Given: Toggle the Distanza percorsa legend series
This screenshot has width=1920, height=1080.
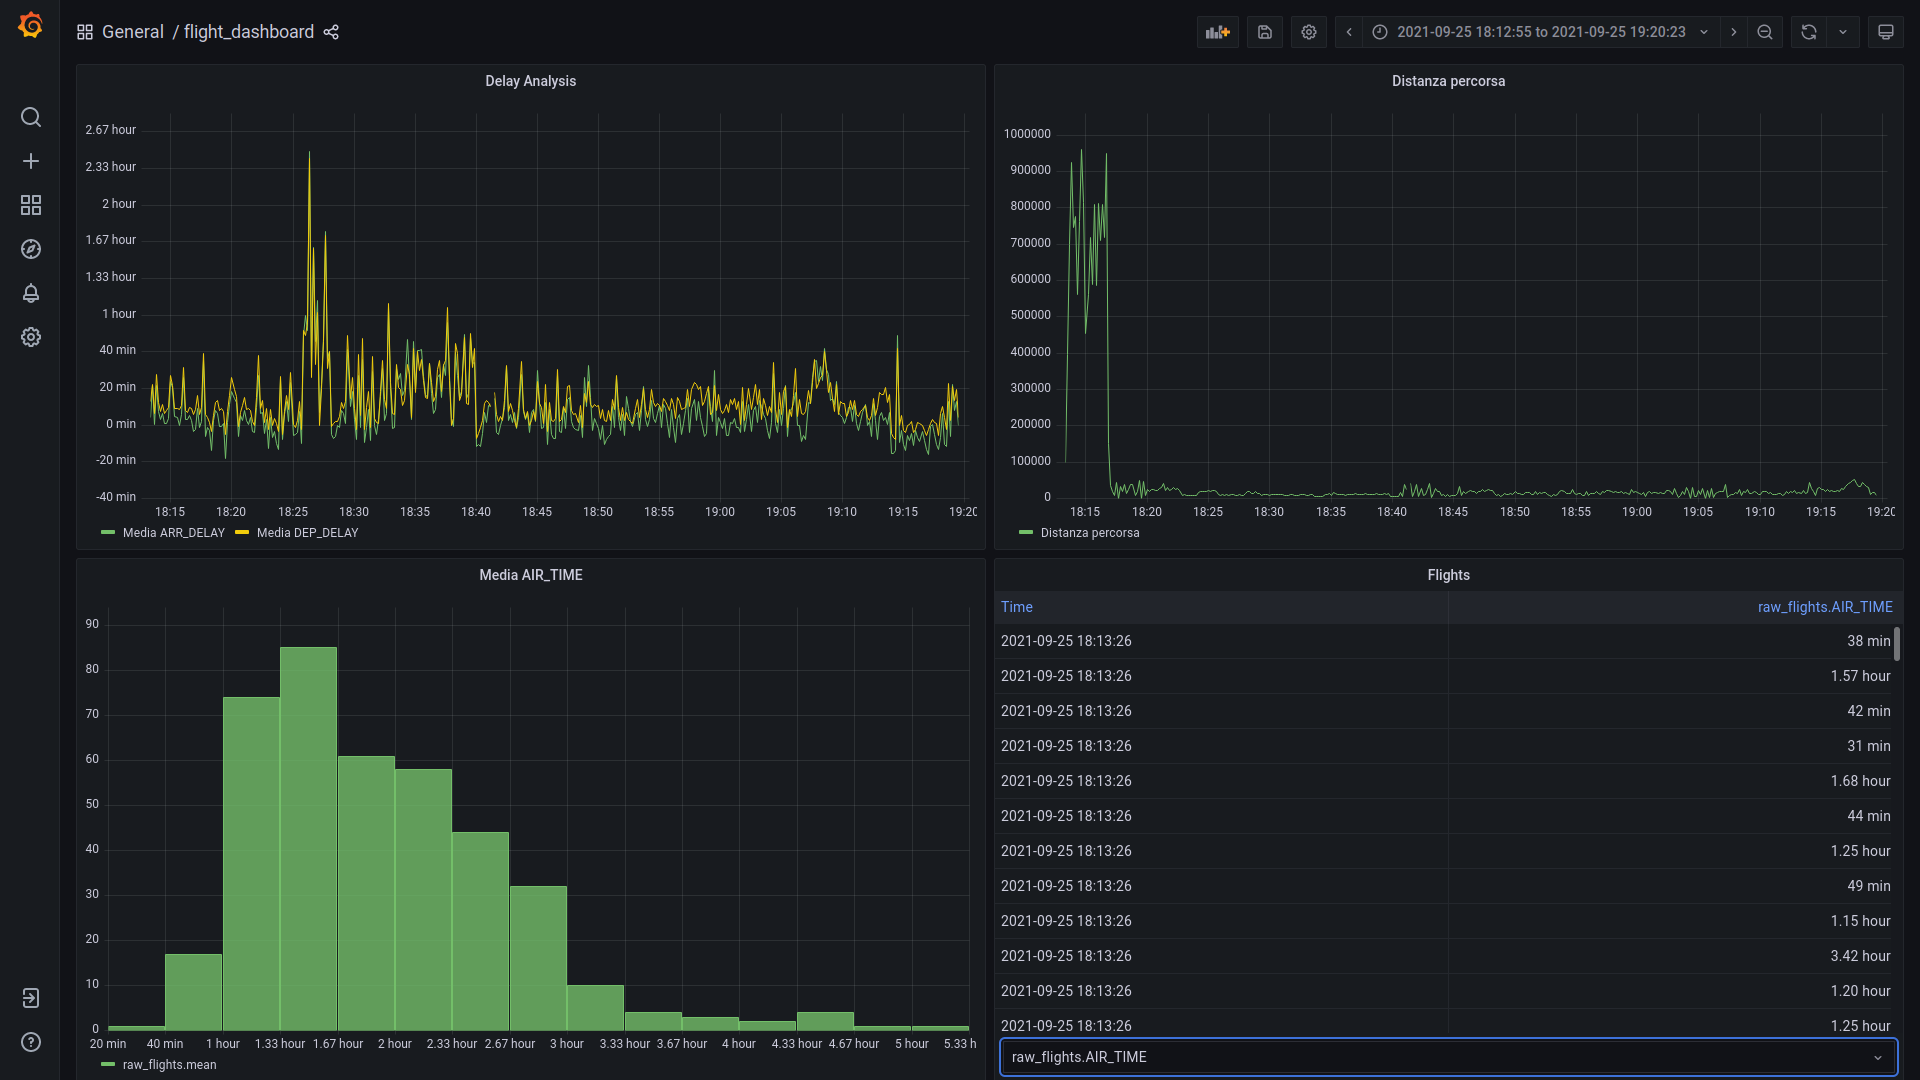Looking at the screenshot, I should click(1089, 533).
